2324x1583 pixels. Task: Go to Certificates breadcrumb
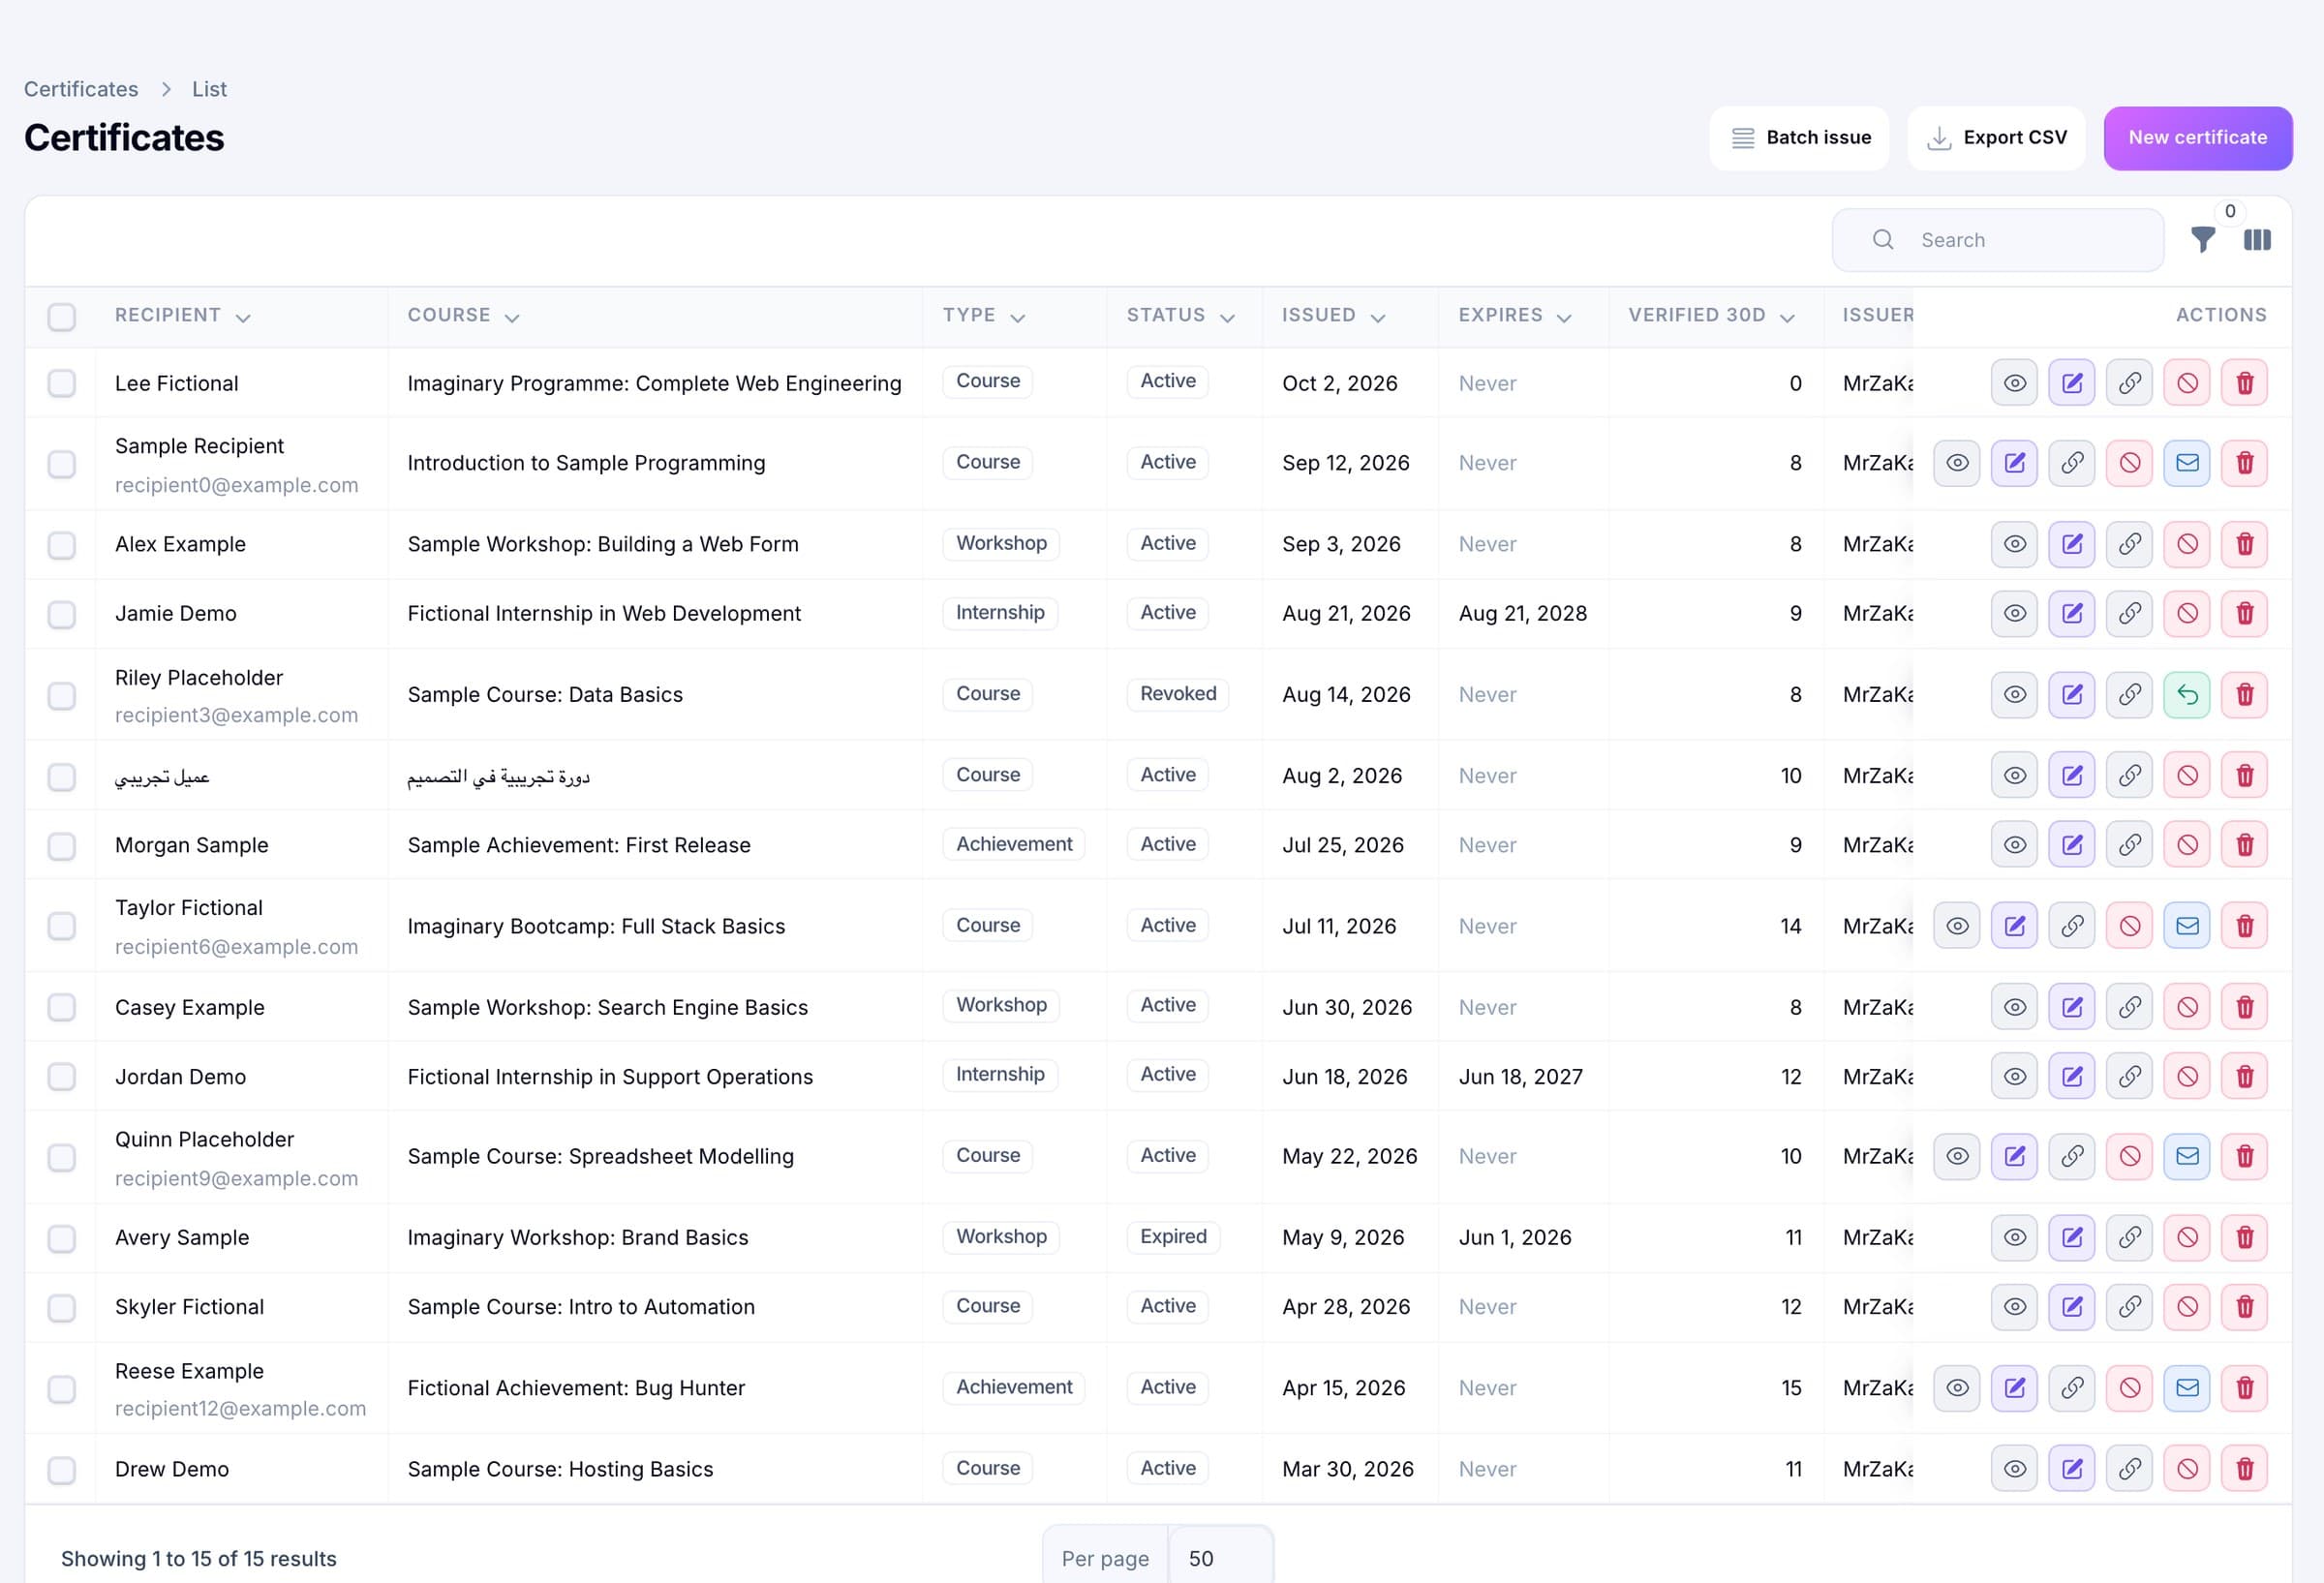tap(81, 89)
